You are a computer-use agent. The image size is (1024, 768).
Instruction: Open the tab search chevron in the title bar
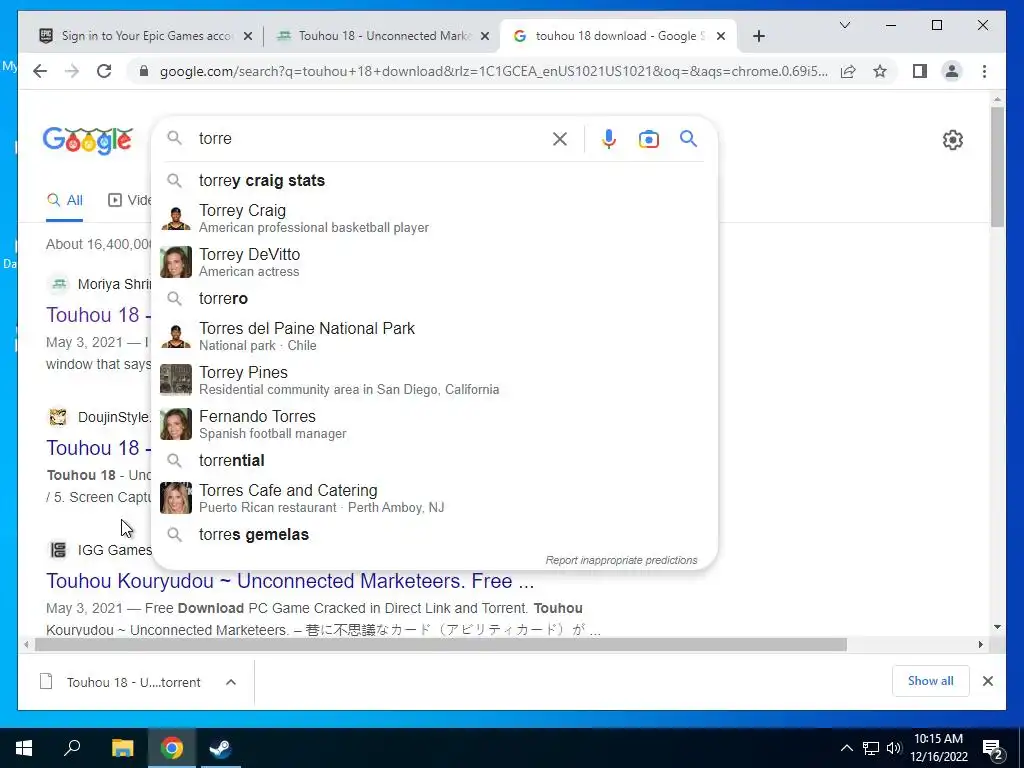[x=844, y=25]
